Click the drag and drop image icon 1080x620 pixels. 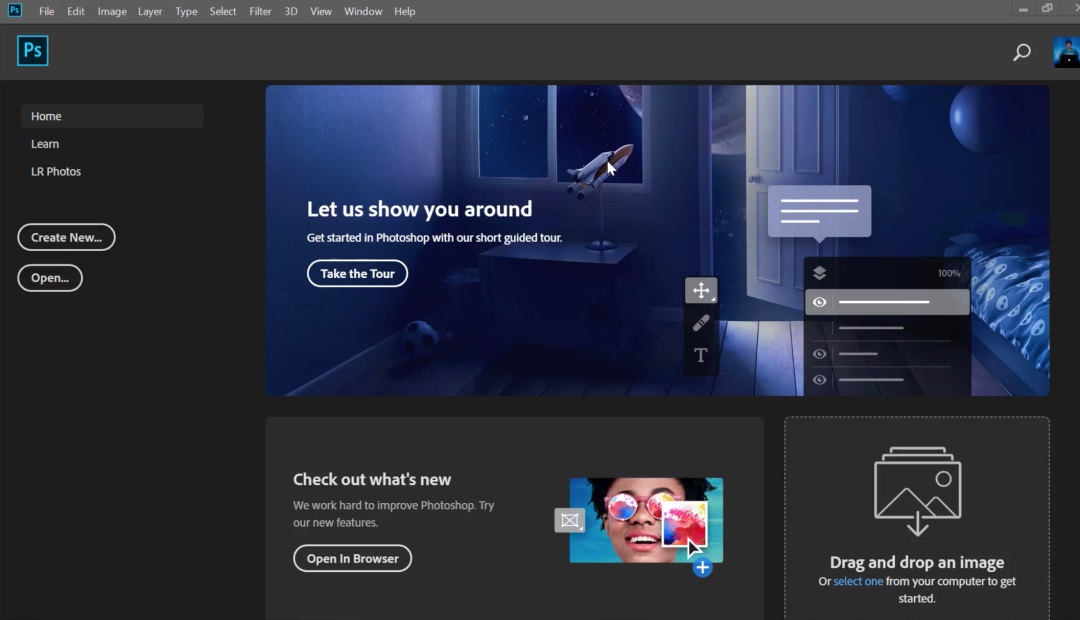point(917,490)
